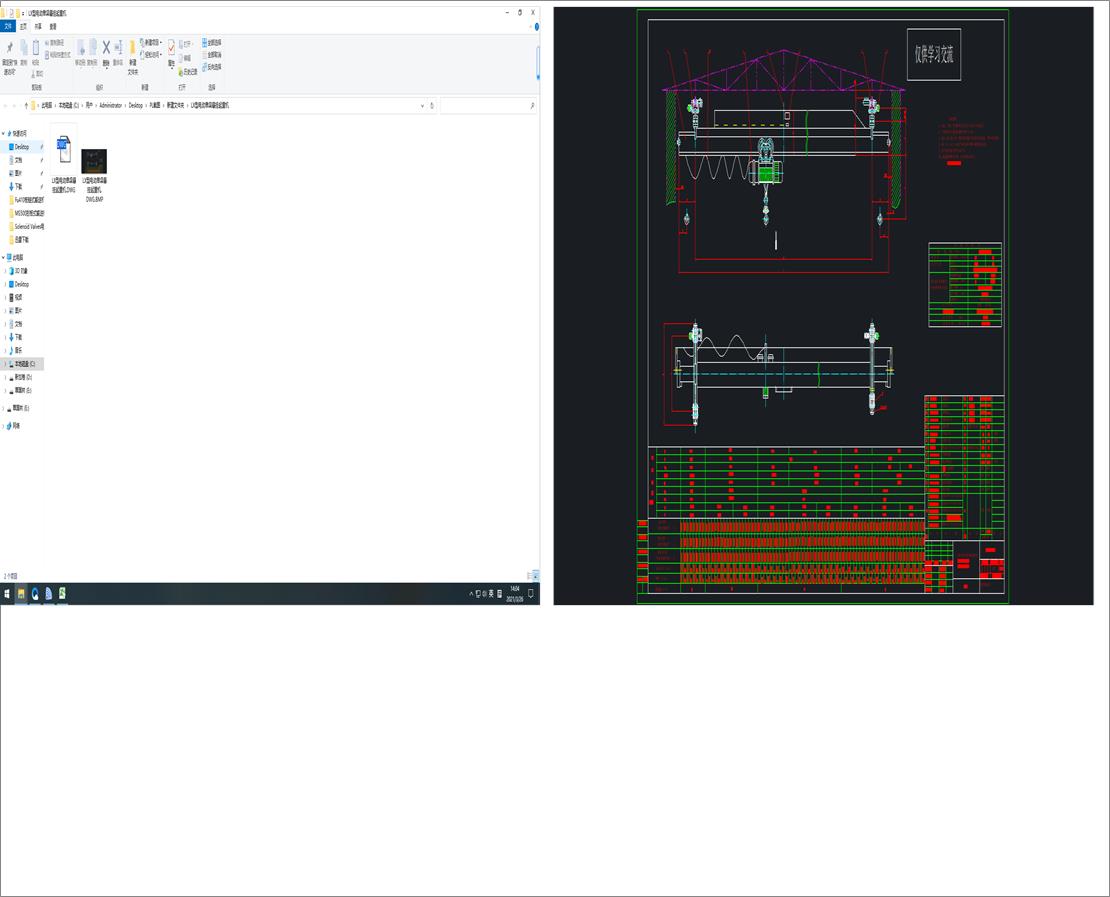
Task: Select the Paste icon on the Home ribbon
Action: [36, 52]
